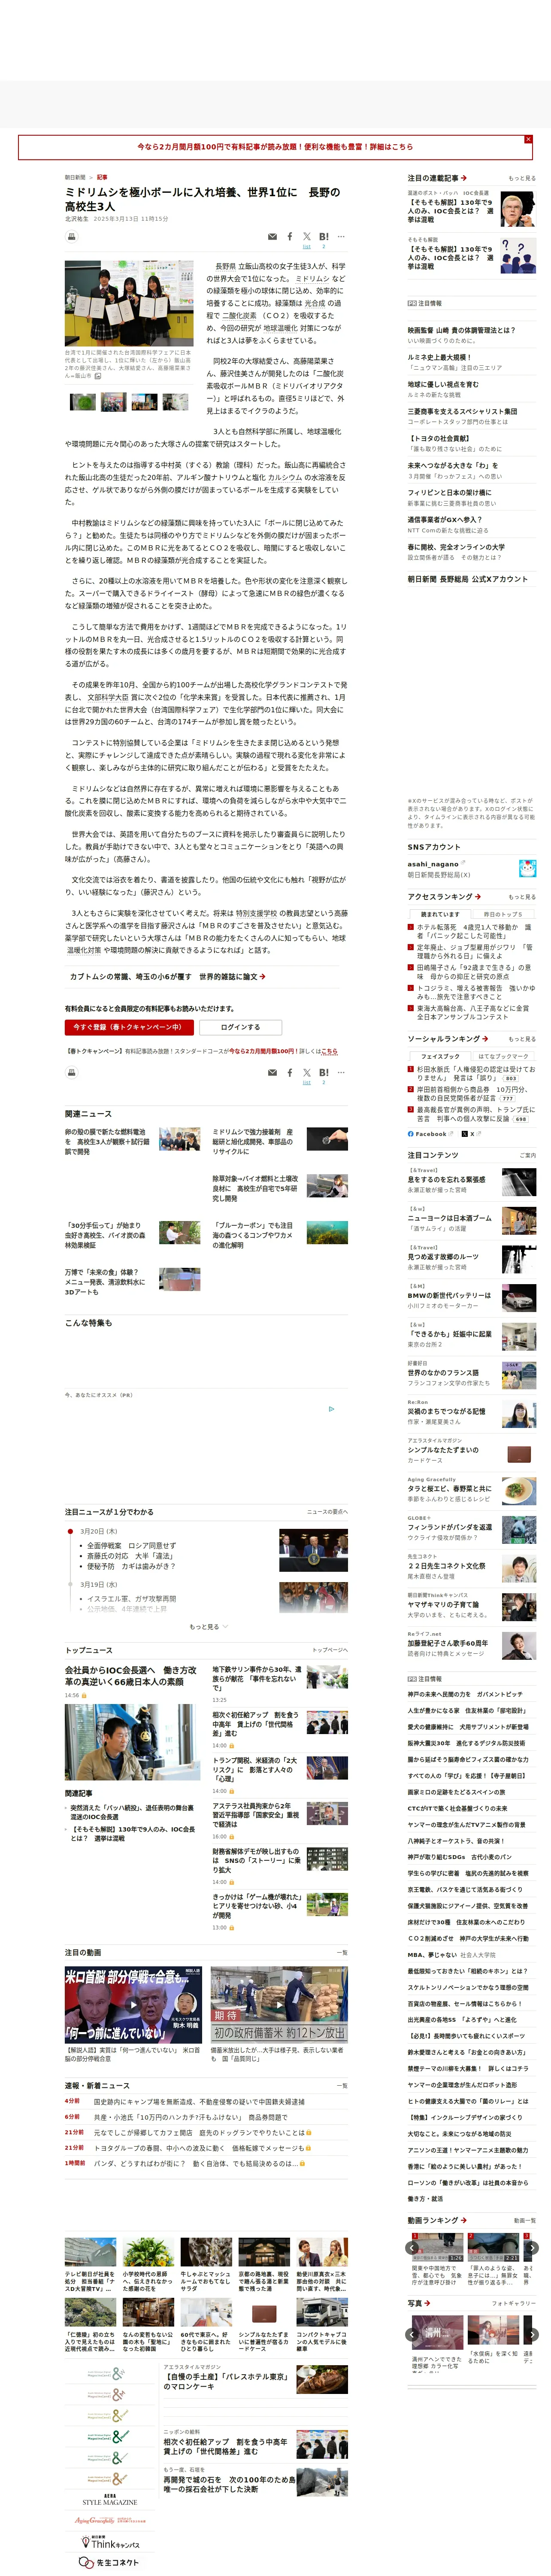Enlarge main article photo via the expand icon
This screenshot has width=551, height=2576.
[x=97, y=376]
